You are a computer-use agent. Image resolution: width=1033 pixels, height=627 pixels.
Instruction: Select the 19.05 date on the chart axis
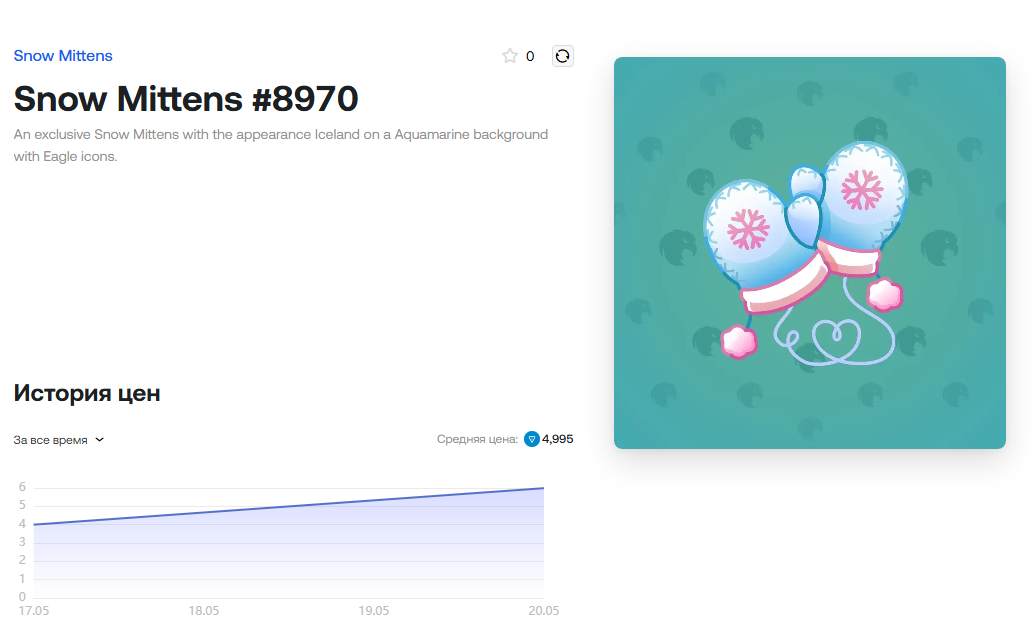tap(374, 609)
